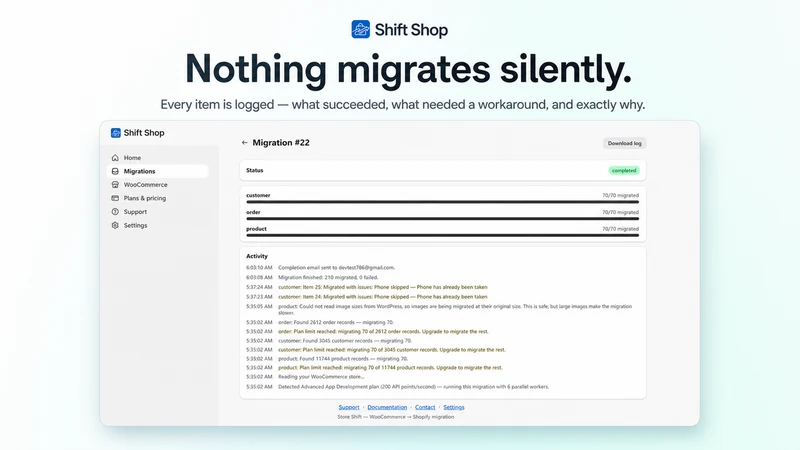This screenshot has height=450, width=800.
Task: Go back using the arrow beside Migration #22
Action: (x=244, y=143)
